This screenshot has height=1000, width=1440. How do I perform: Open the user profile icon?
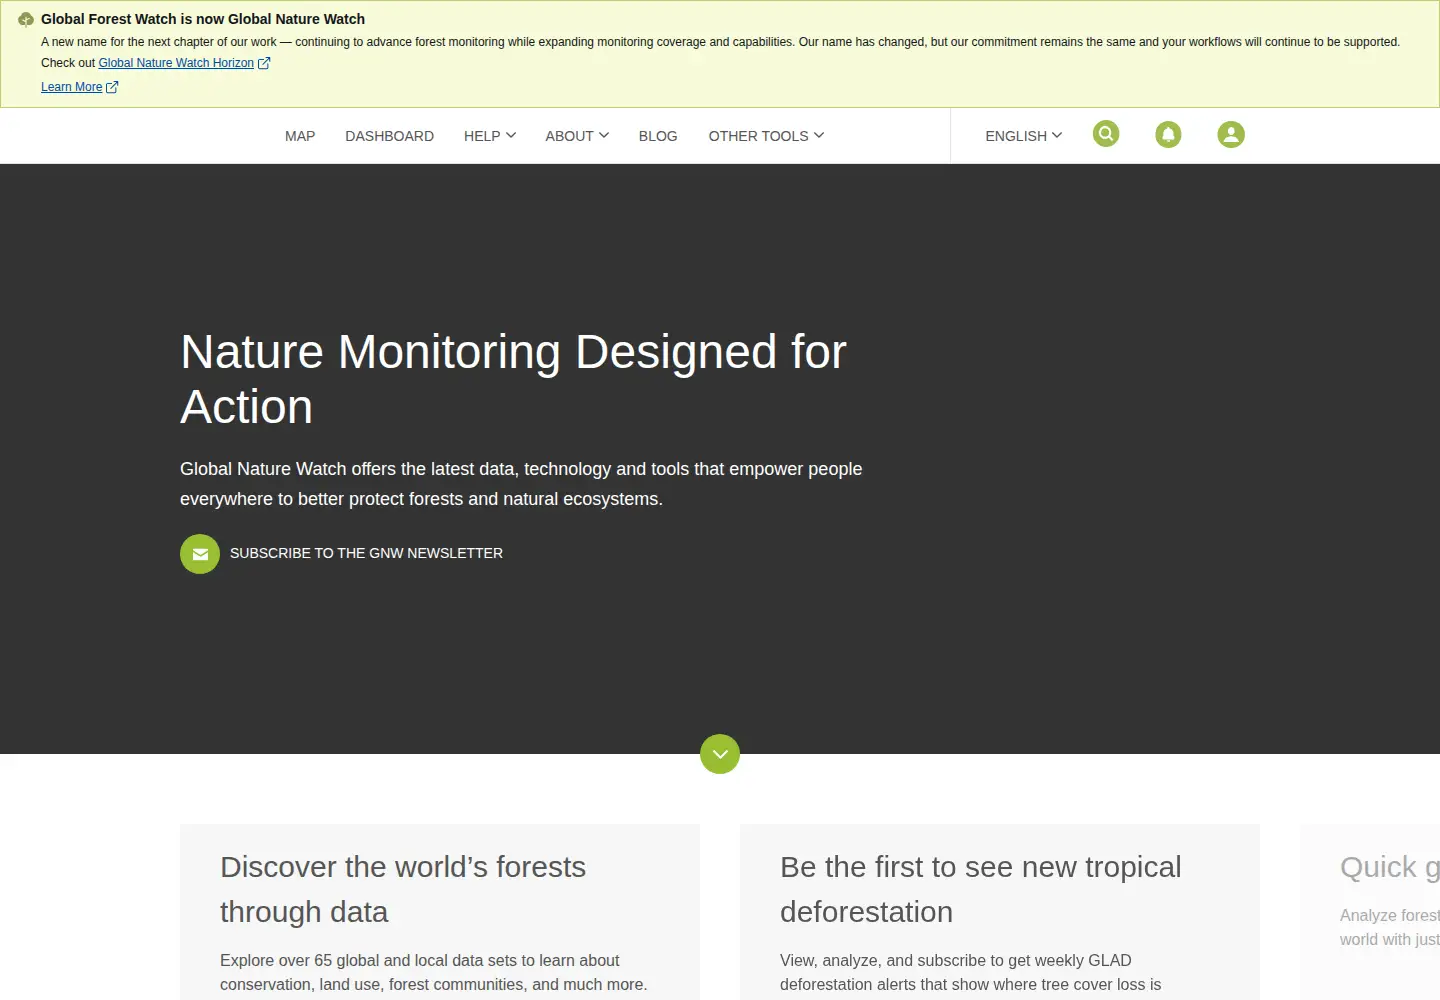1231,134
